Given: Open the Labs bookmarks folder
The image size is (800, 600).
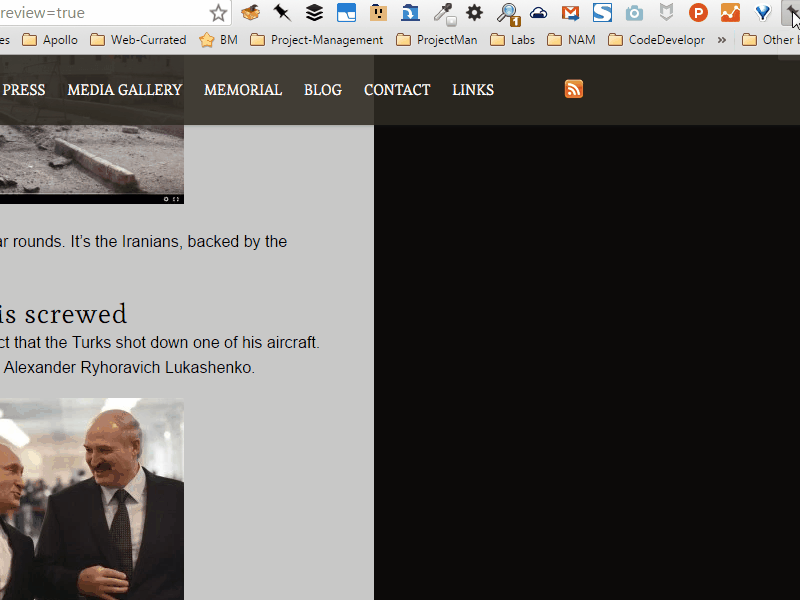Looking at the screenshot, I should coord(512,40).
